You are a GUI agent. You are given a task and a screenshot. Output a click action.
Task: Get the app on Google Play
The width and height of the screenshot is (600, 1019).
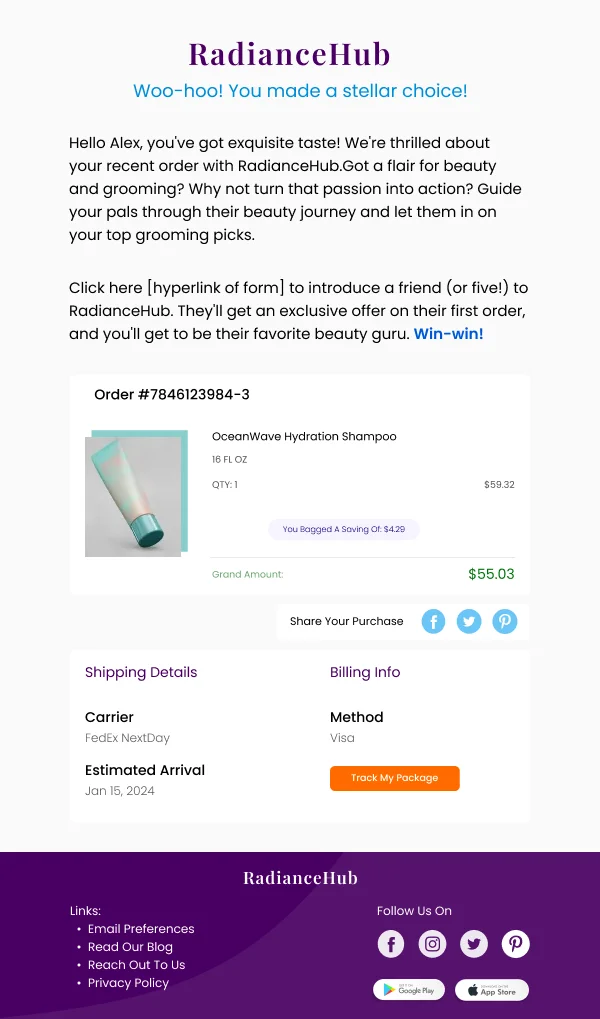coord(409,990)
